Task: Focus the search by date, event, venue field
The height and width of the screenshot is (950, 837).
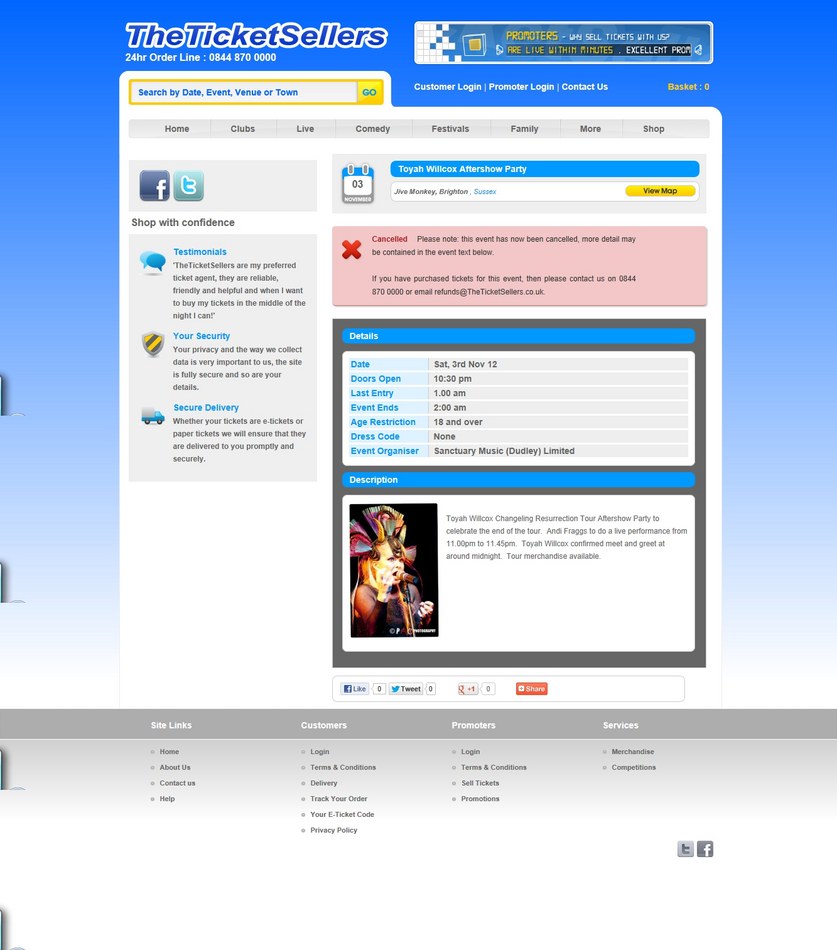Action: 244,92
